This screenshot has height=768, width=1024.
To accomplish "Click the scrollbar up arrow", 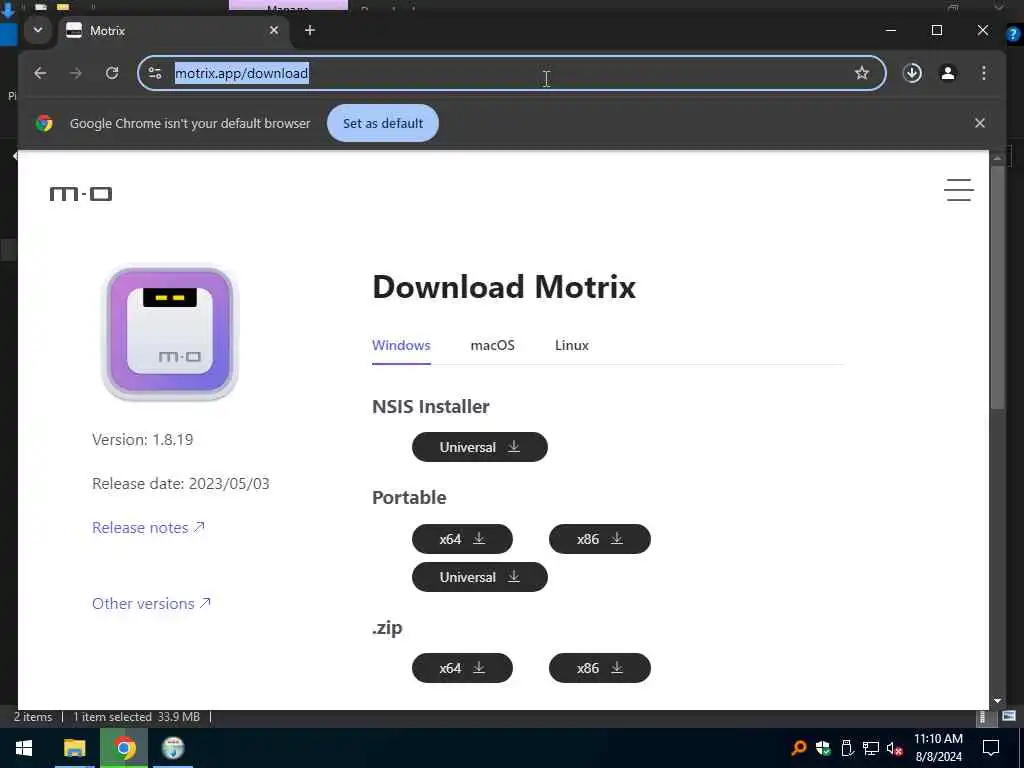I will coord(997,157).
